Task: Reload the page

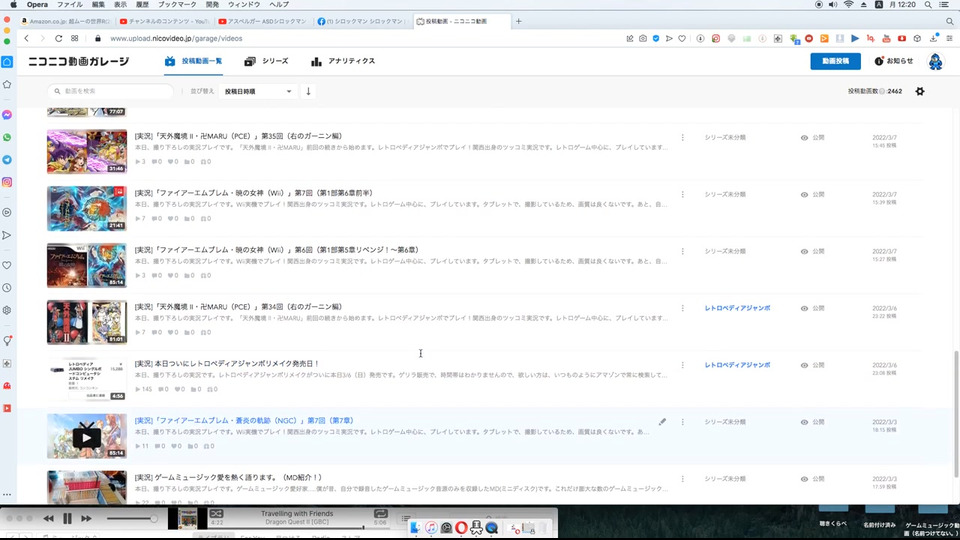Action: pyautogui.click(x=58, y=38)
